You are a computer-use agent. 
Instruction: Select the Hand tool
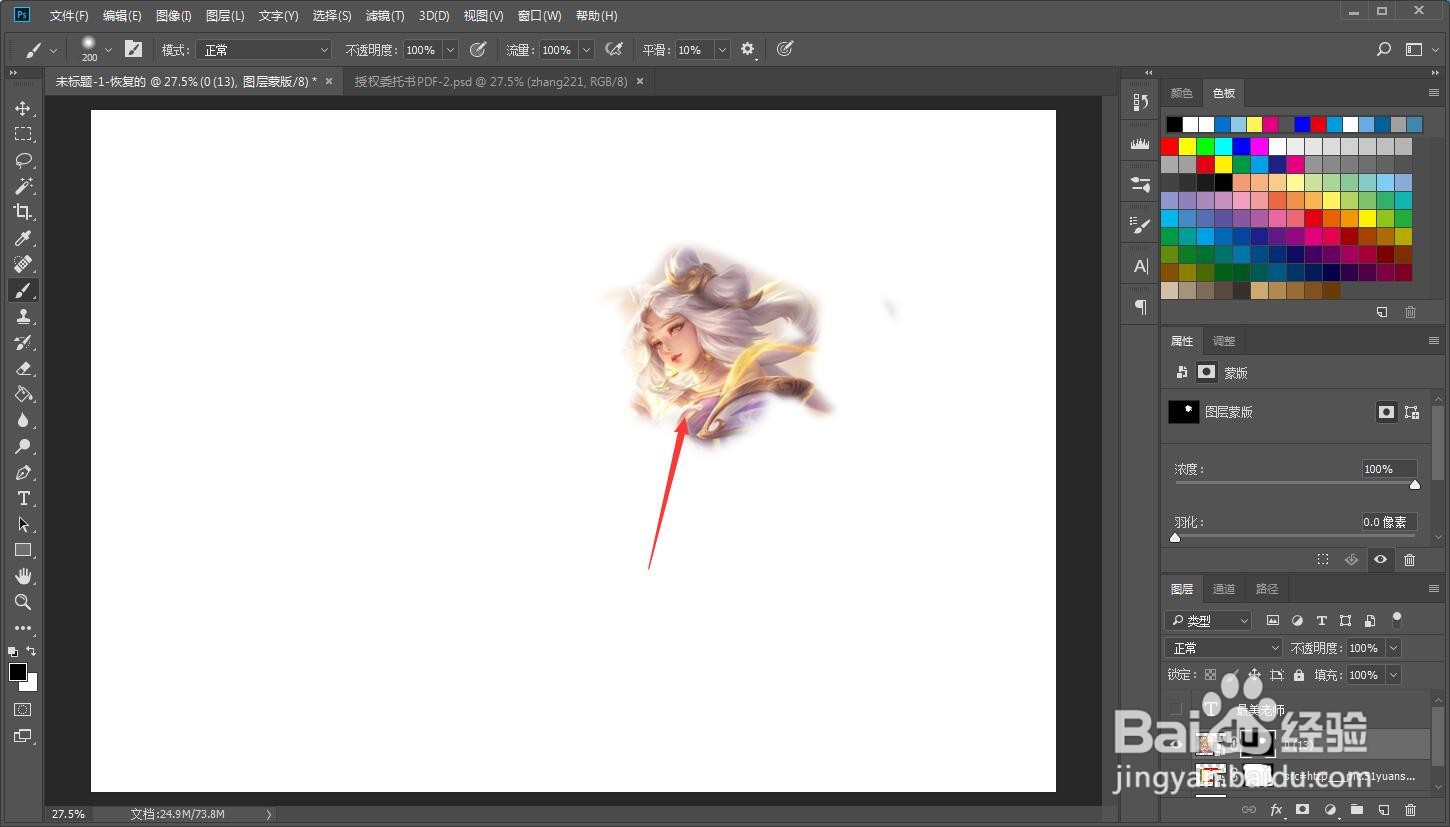tap(23, 576)
